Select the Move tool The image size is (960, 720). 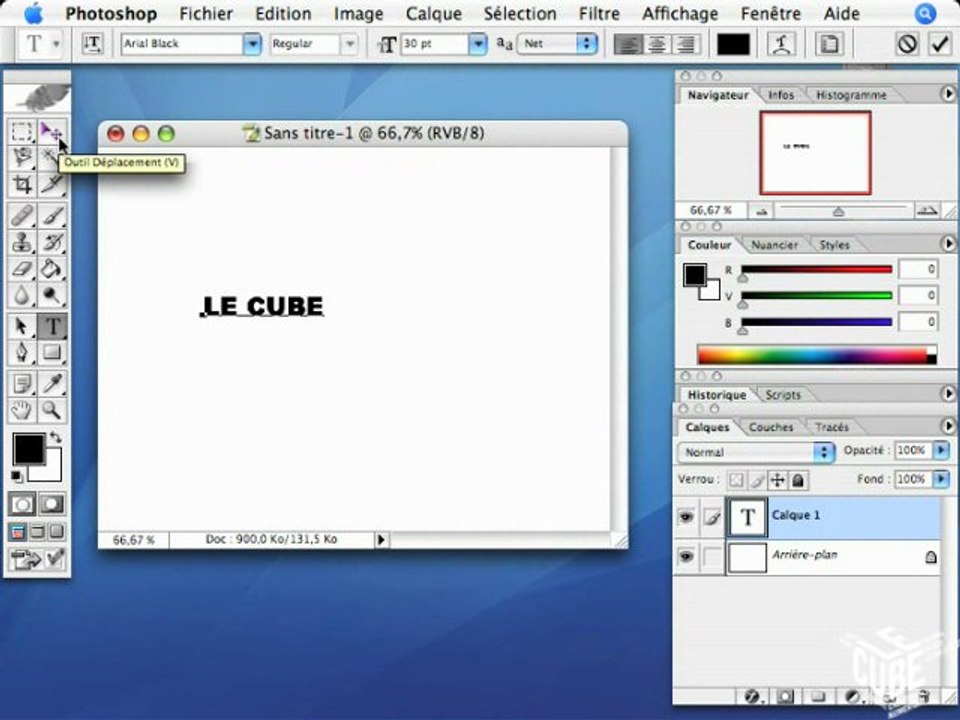tap(51, 131)
